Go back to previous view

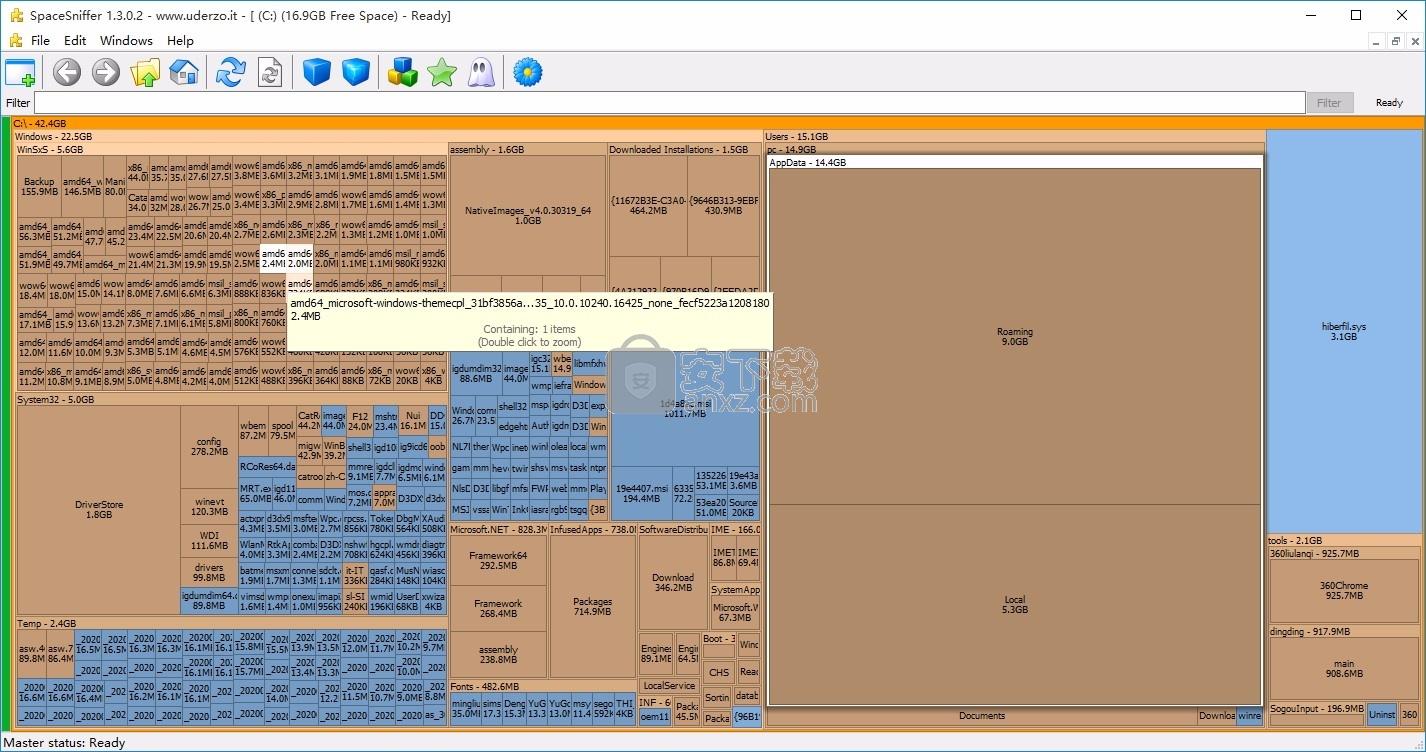coord(67,72)
